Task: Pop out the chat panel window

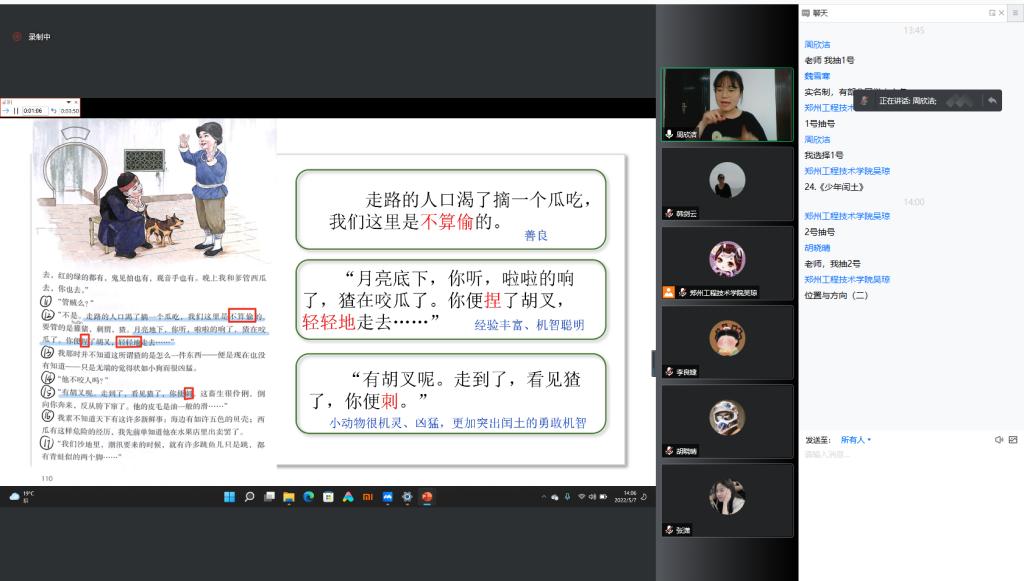Action: click(x=992, y=13)
